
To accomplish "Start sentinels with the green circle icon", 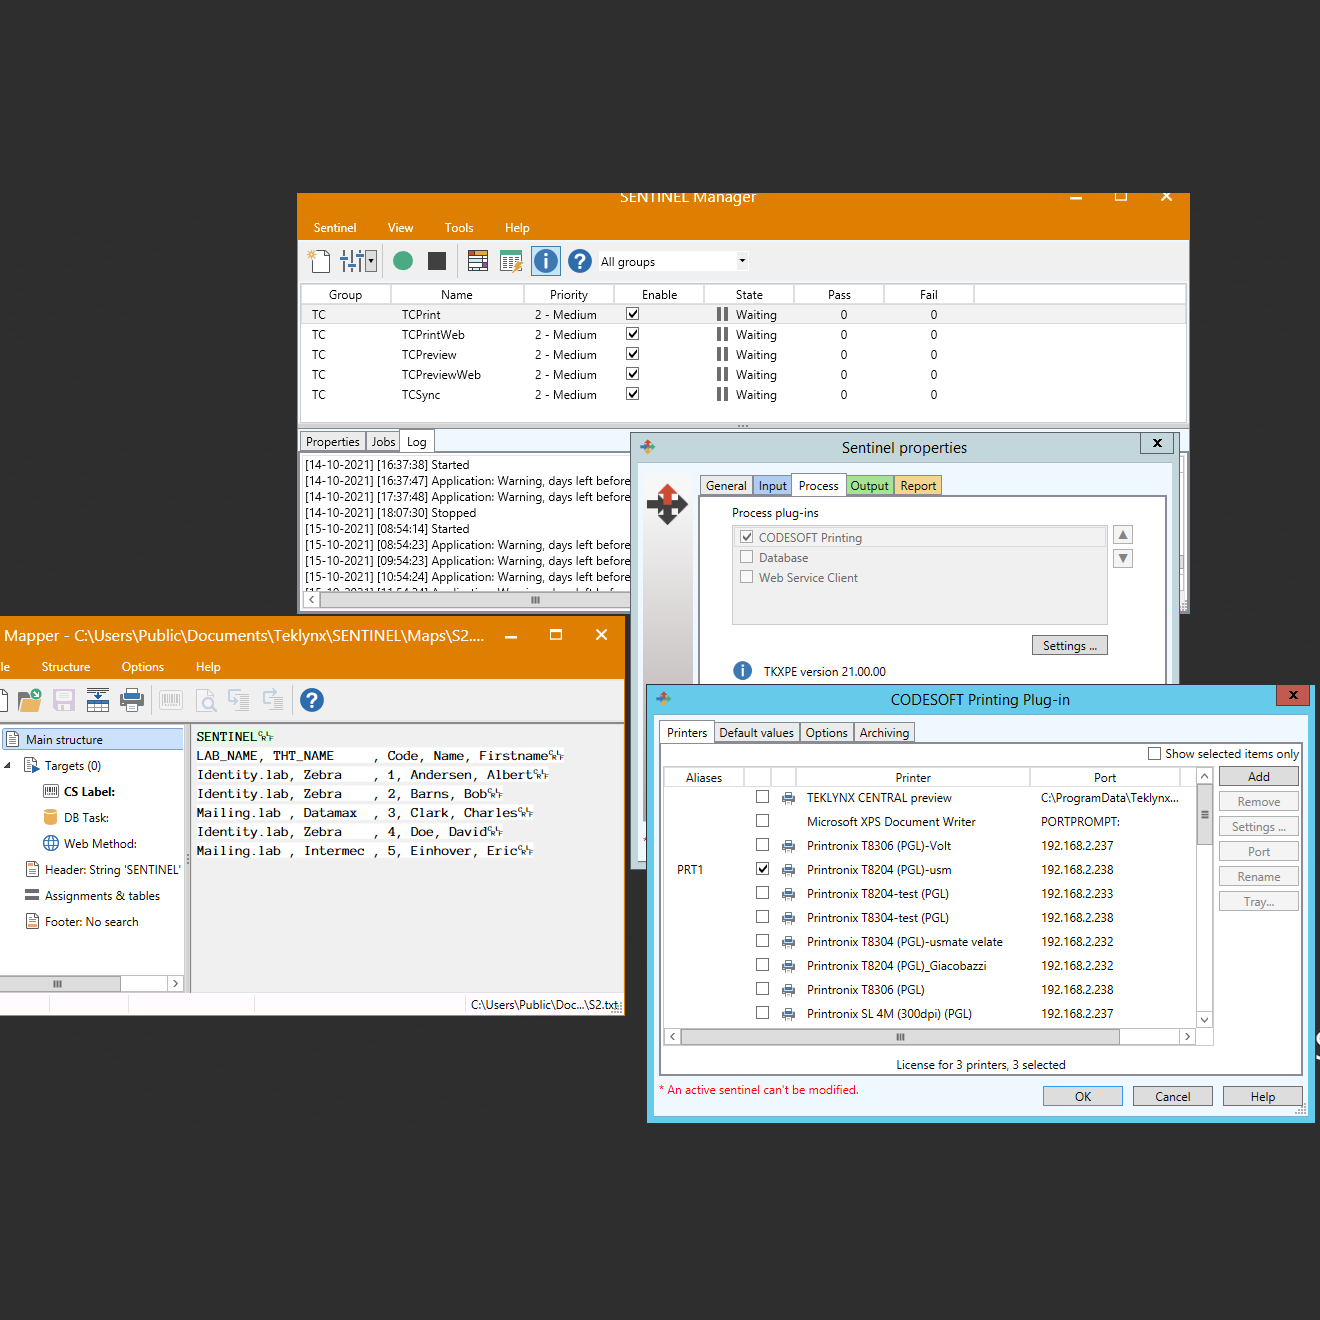I will [403, 261].
